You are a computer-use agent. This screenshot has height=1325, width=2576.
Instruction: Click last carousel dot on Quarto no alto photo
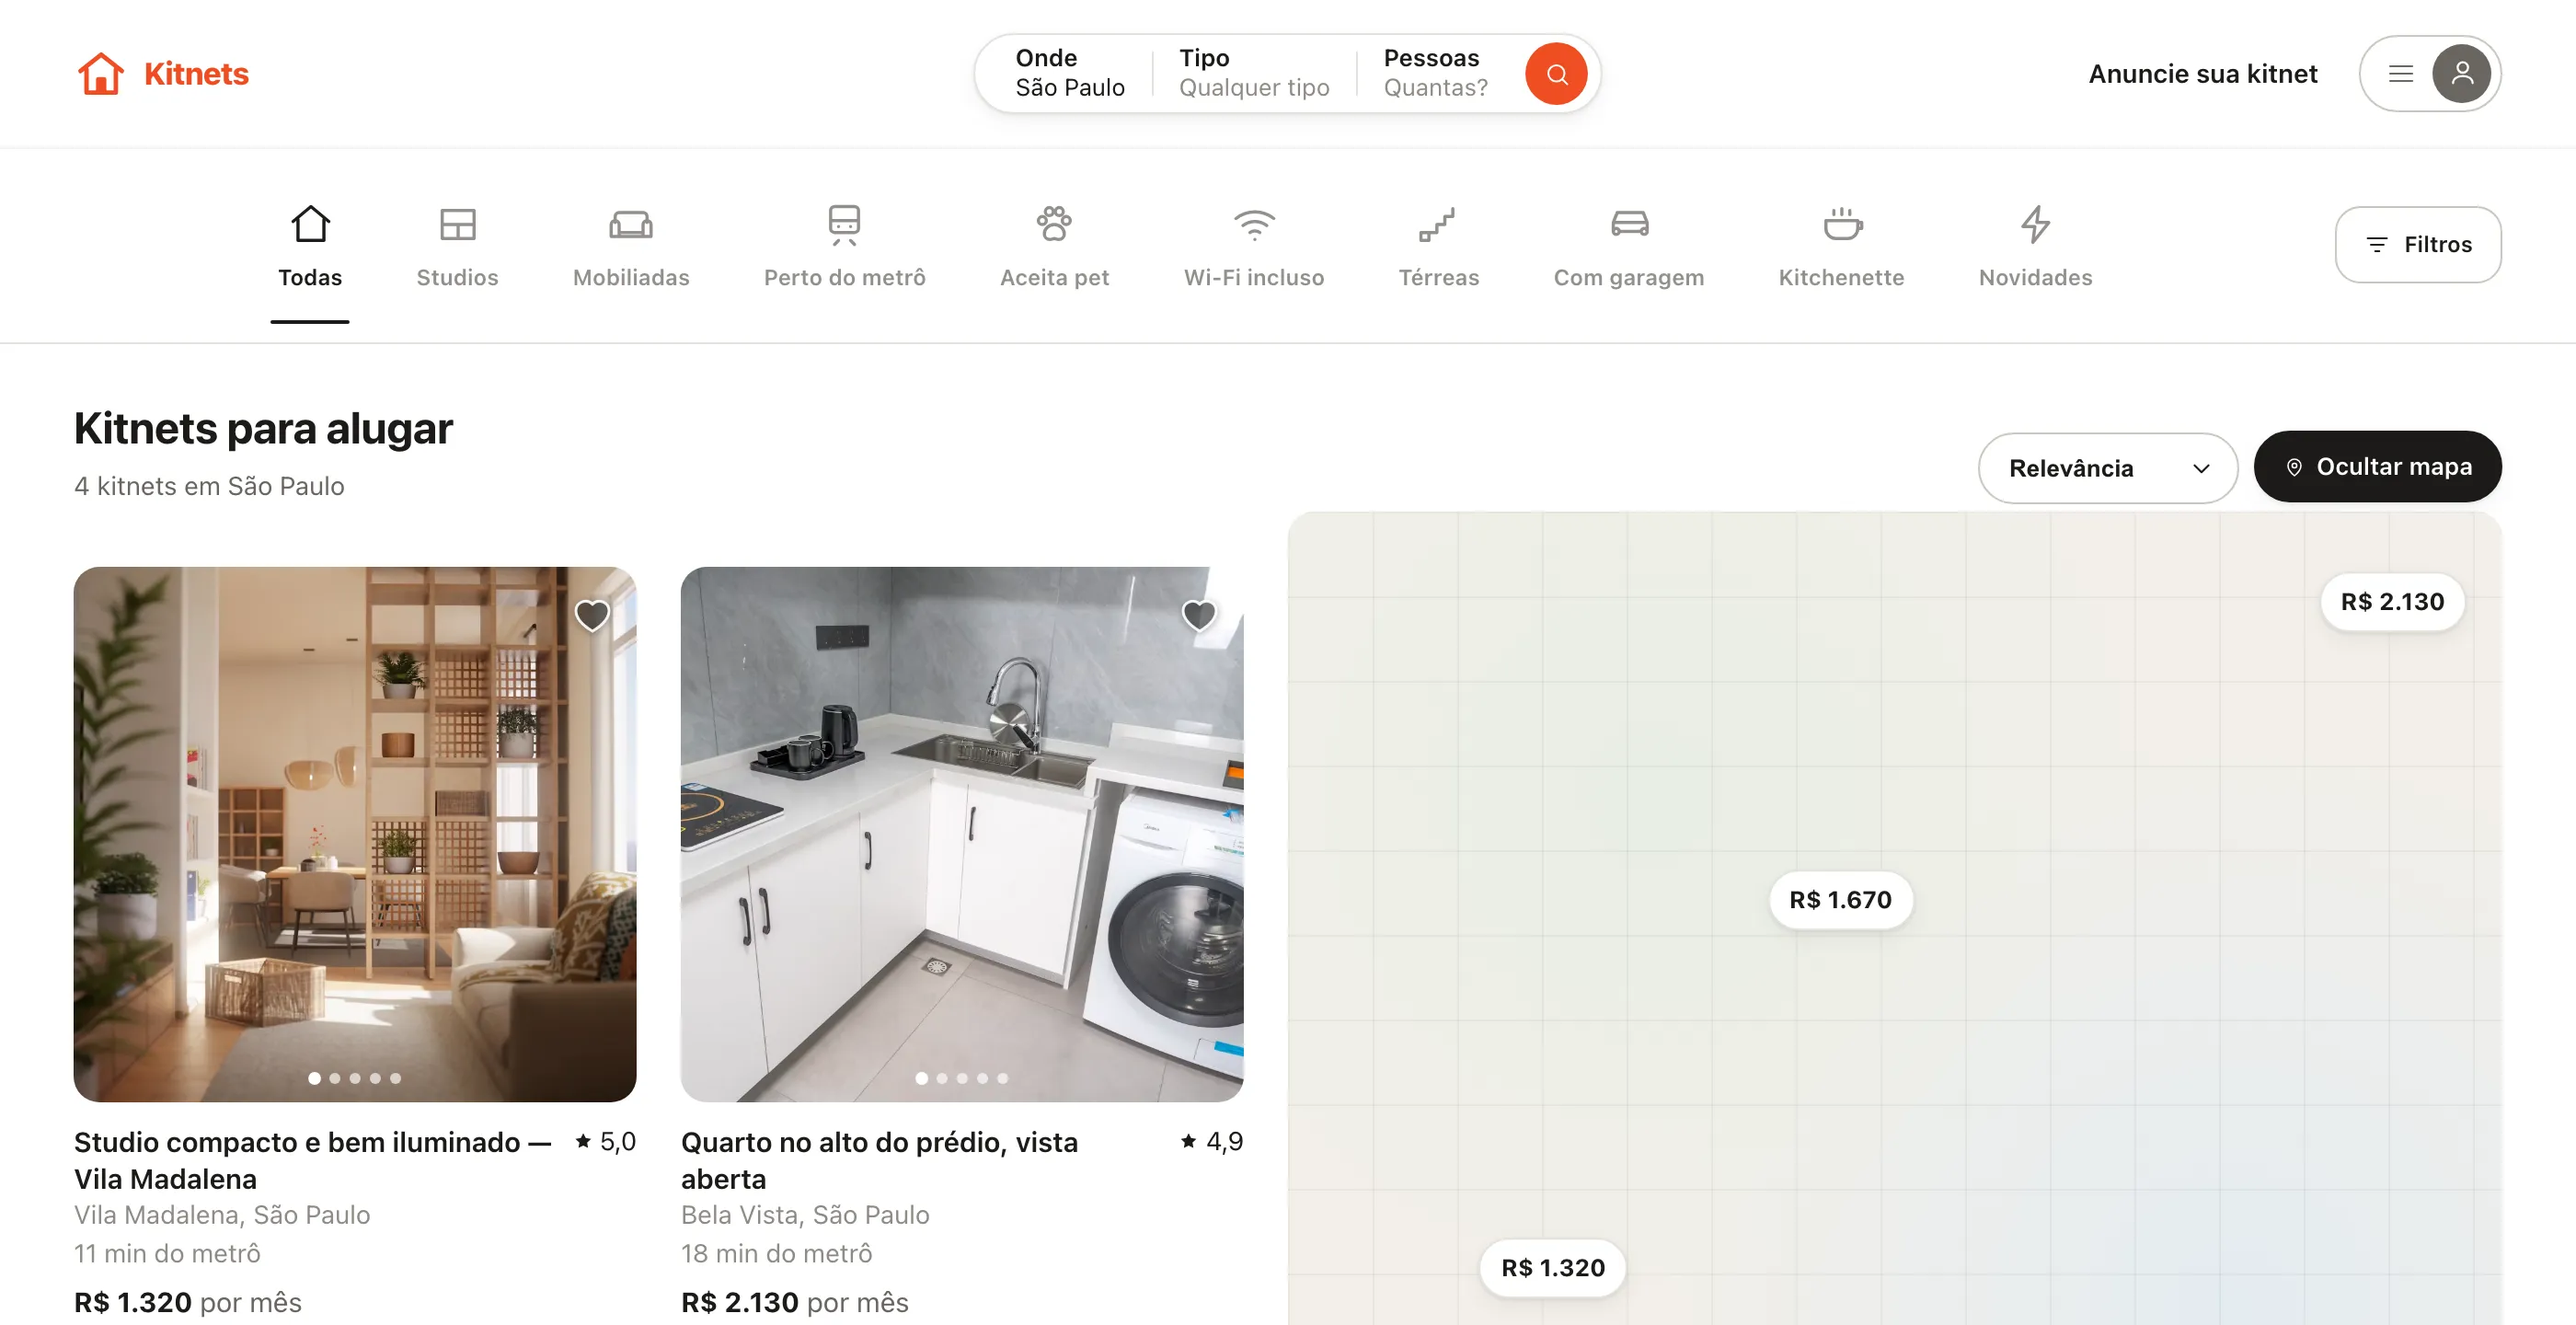tap(1002, 1078)
